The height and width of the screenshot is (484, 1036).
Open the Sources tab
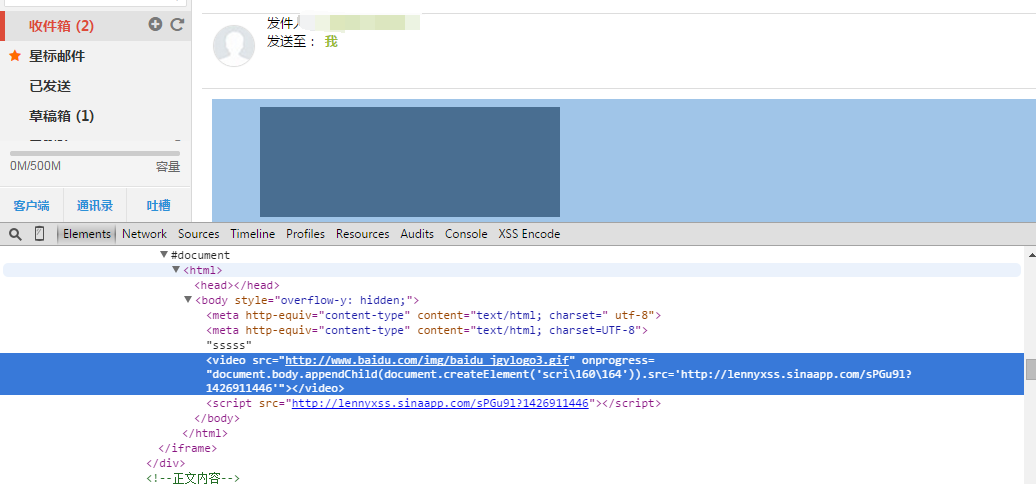coord(198,234)
